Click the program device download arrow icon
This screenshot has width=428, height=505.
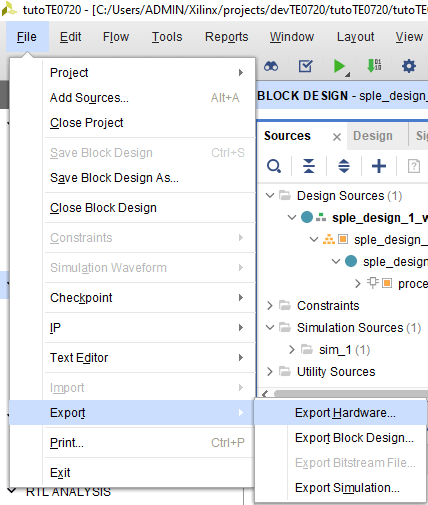point(374,66)
